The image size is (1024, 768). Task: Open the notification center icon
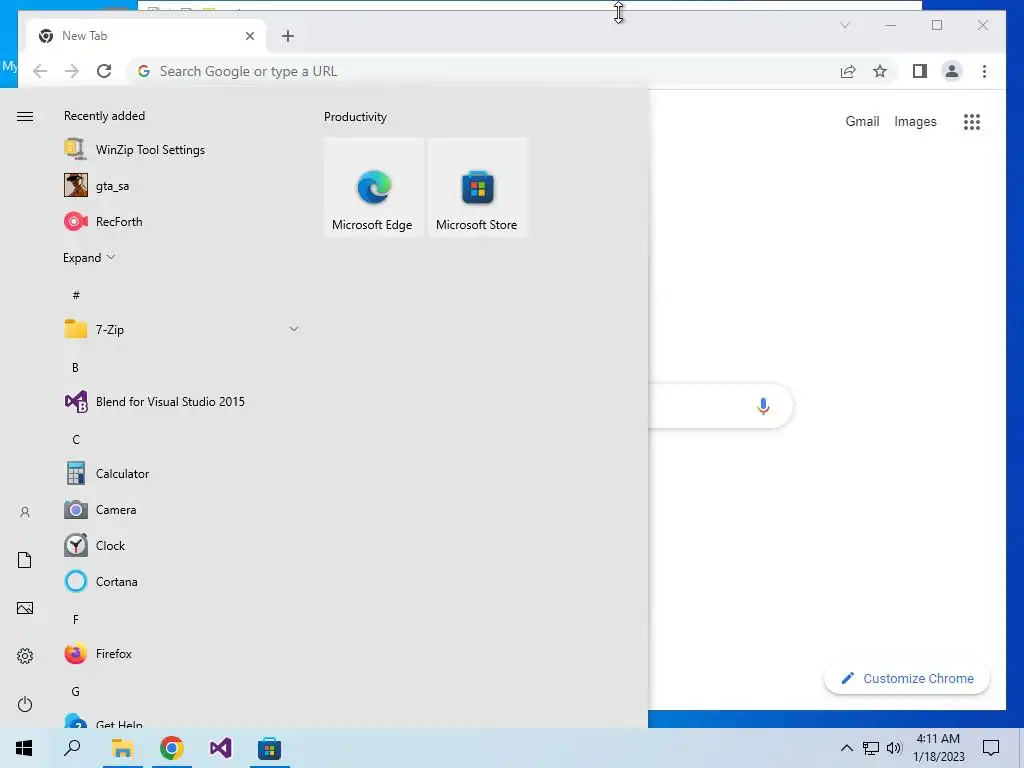click(x=991, y=748)
